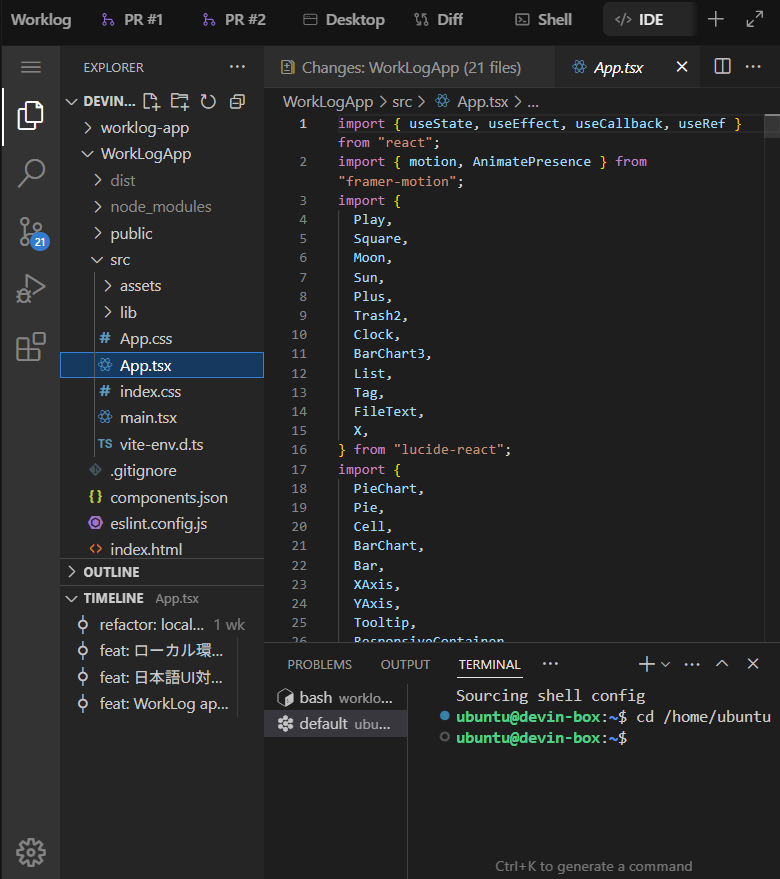Open the new terminal launch profile dropdown
Image resolution: width=780 pixels, height=879 pixels.
(666, 664)
